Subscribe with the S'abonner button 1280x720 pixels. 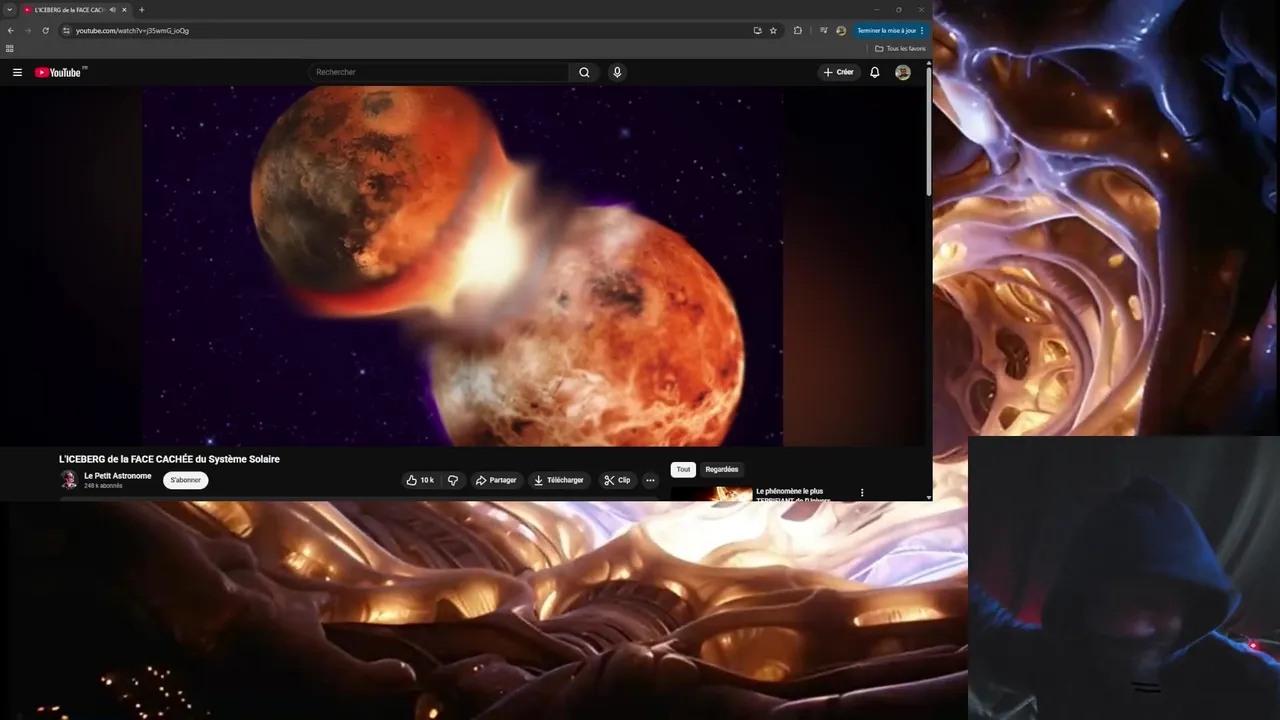(x=186, y=480)
